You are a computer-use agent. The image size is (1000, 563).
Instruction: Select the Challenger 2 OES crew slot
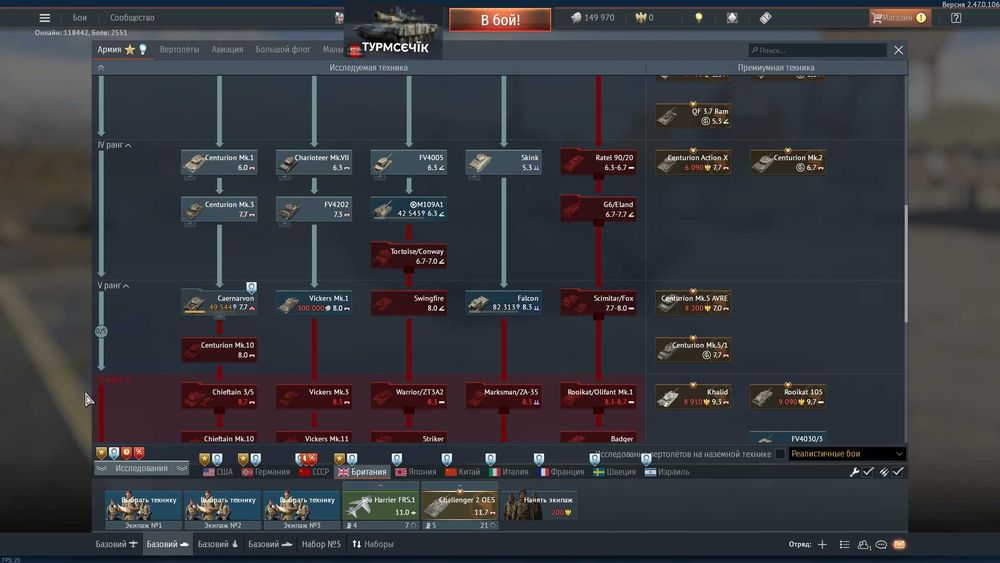[460, 506]
